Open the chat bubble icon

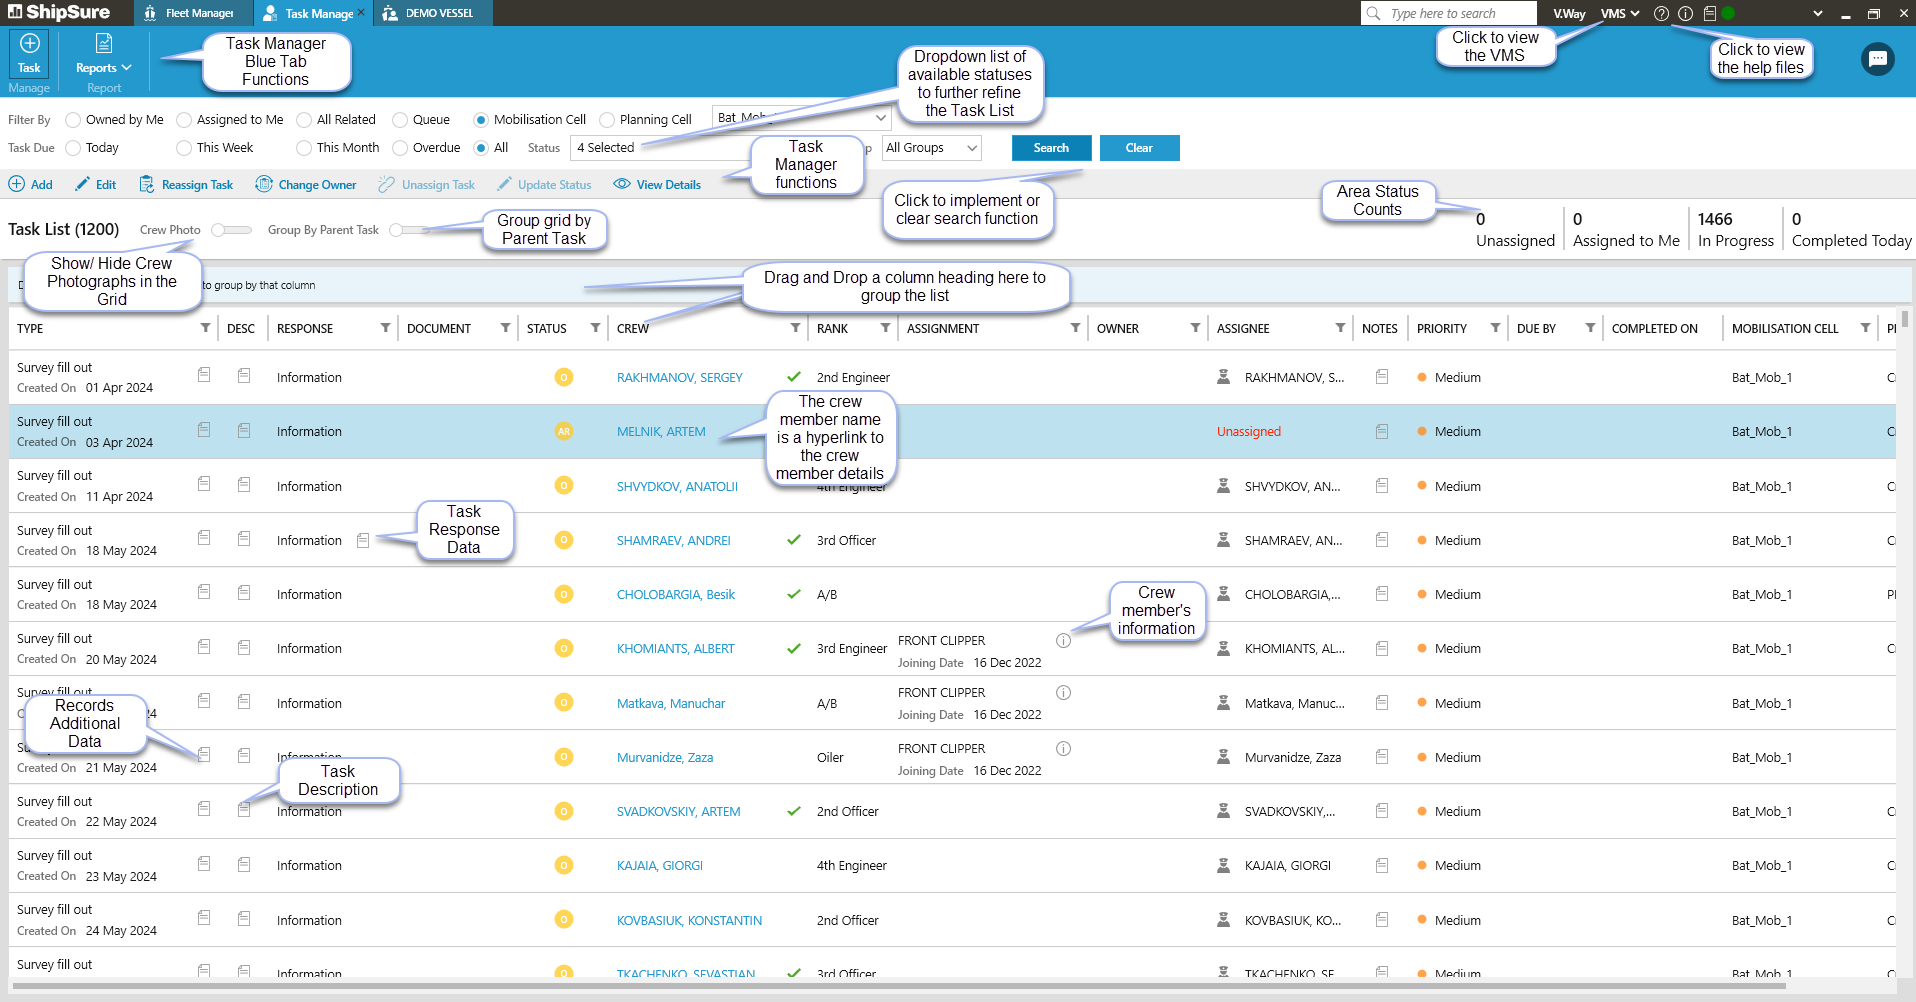point(1877,60)
